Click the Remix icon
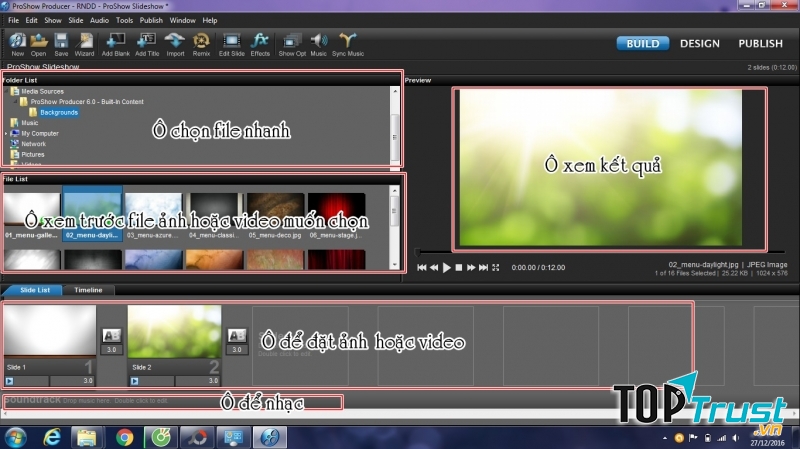This screenshot has height=449, width=800. click(202, 41)
